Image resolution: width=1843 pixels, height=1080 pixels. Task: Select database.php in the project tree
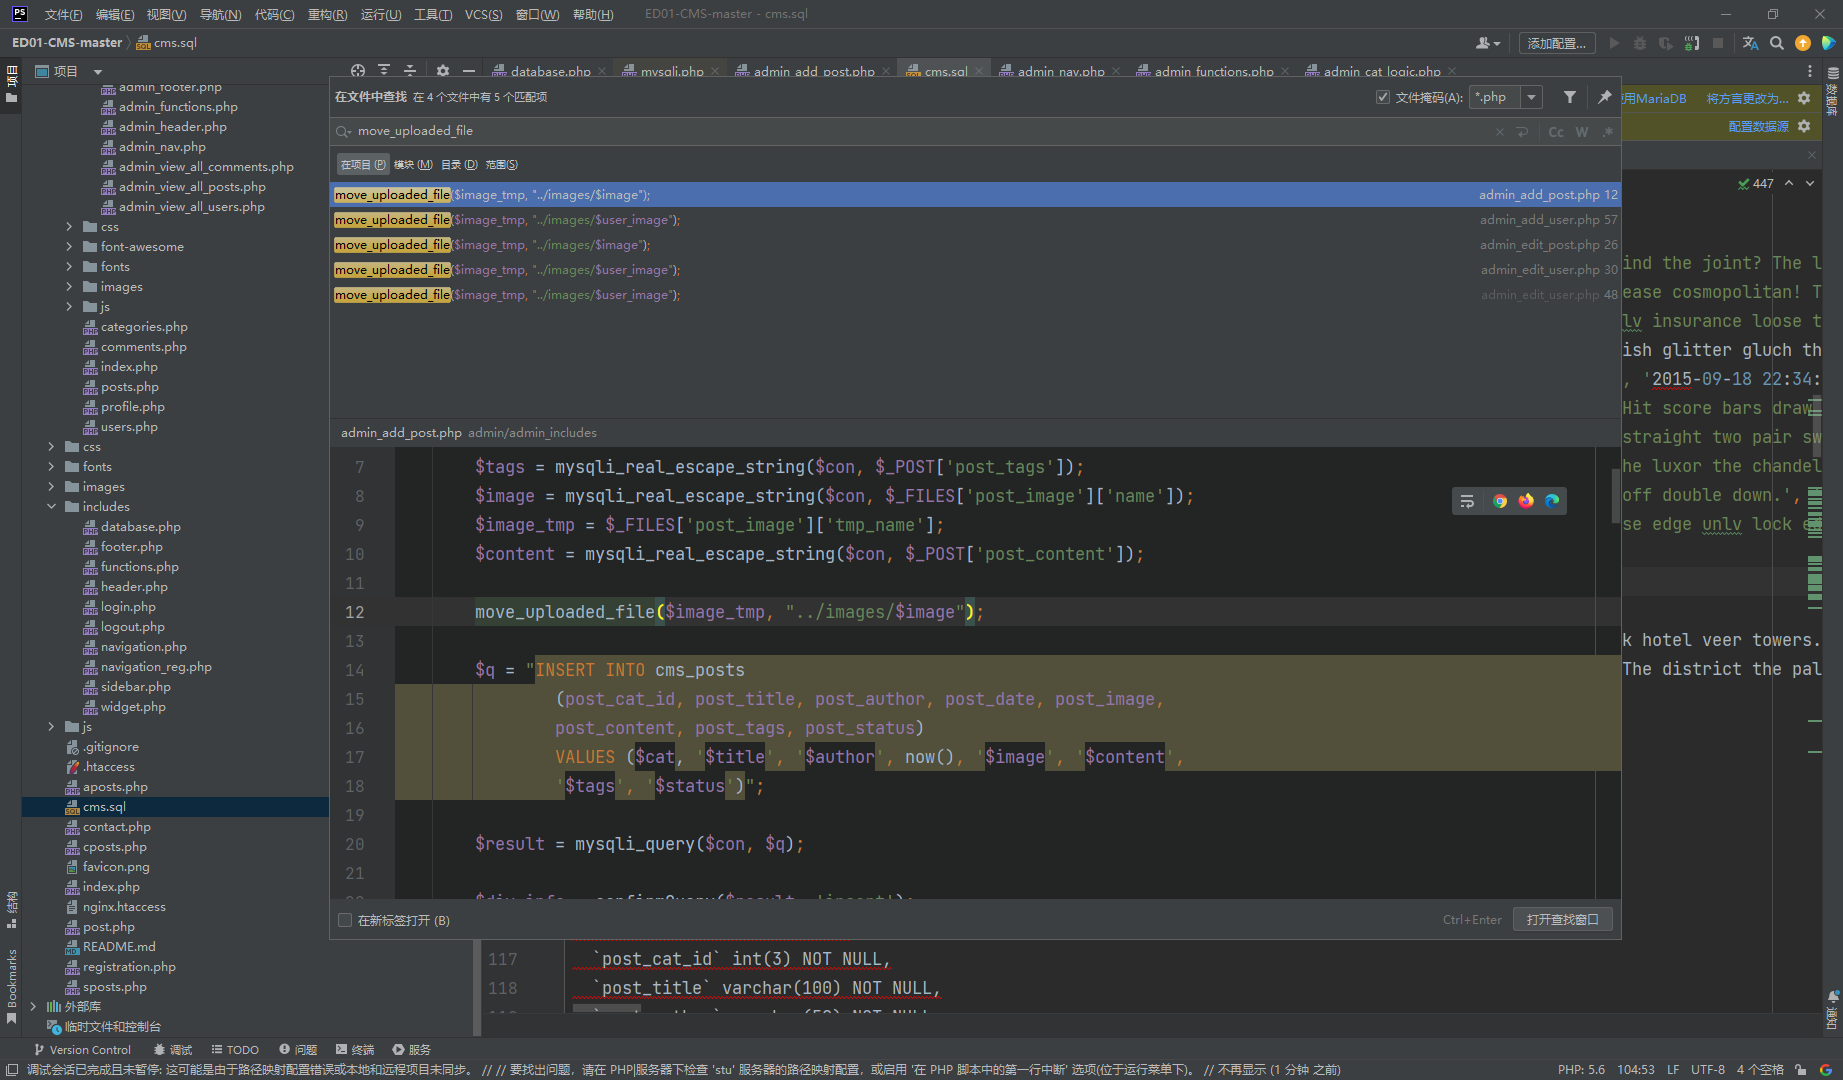coord(140,527)
